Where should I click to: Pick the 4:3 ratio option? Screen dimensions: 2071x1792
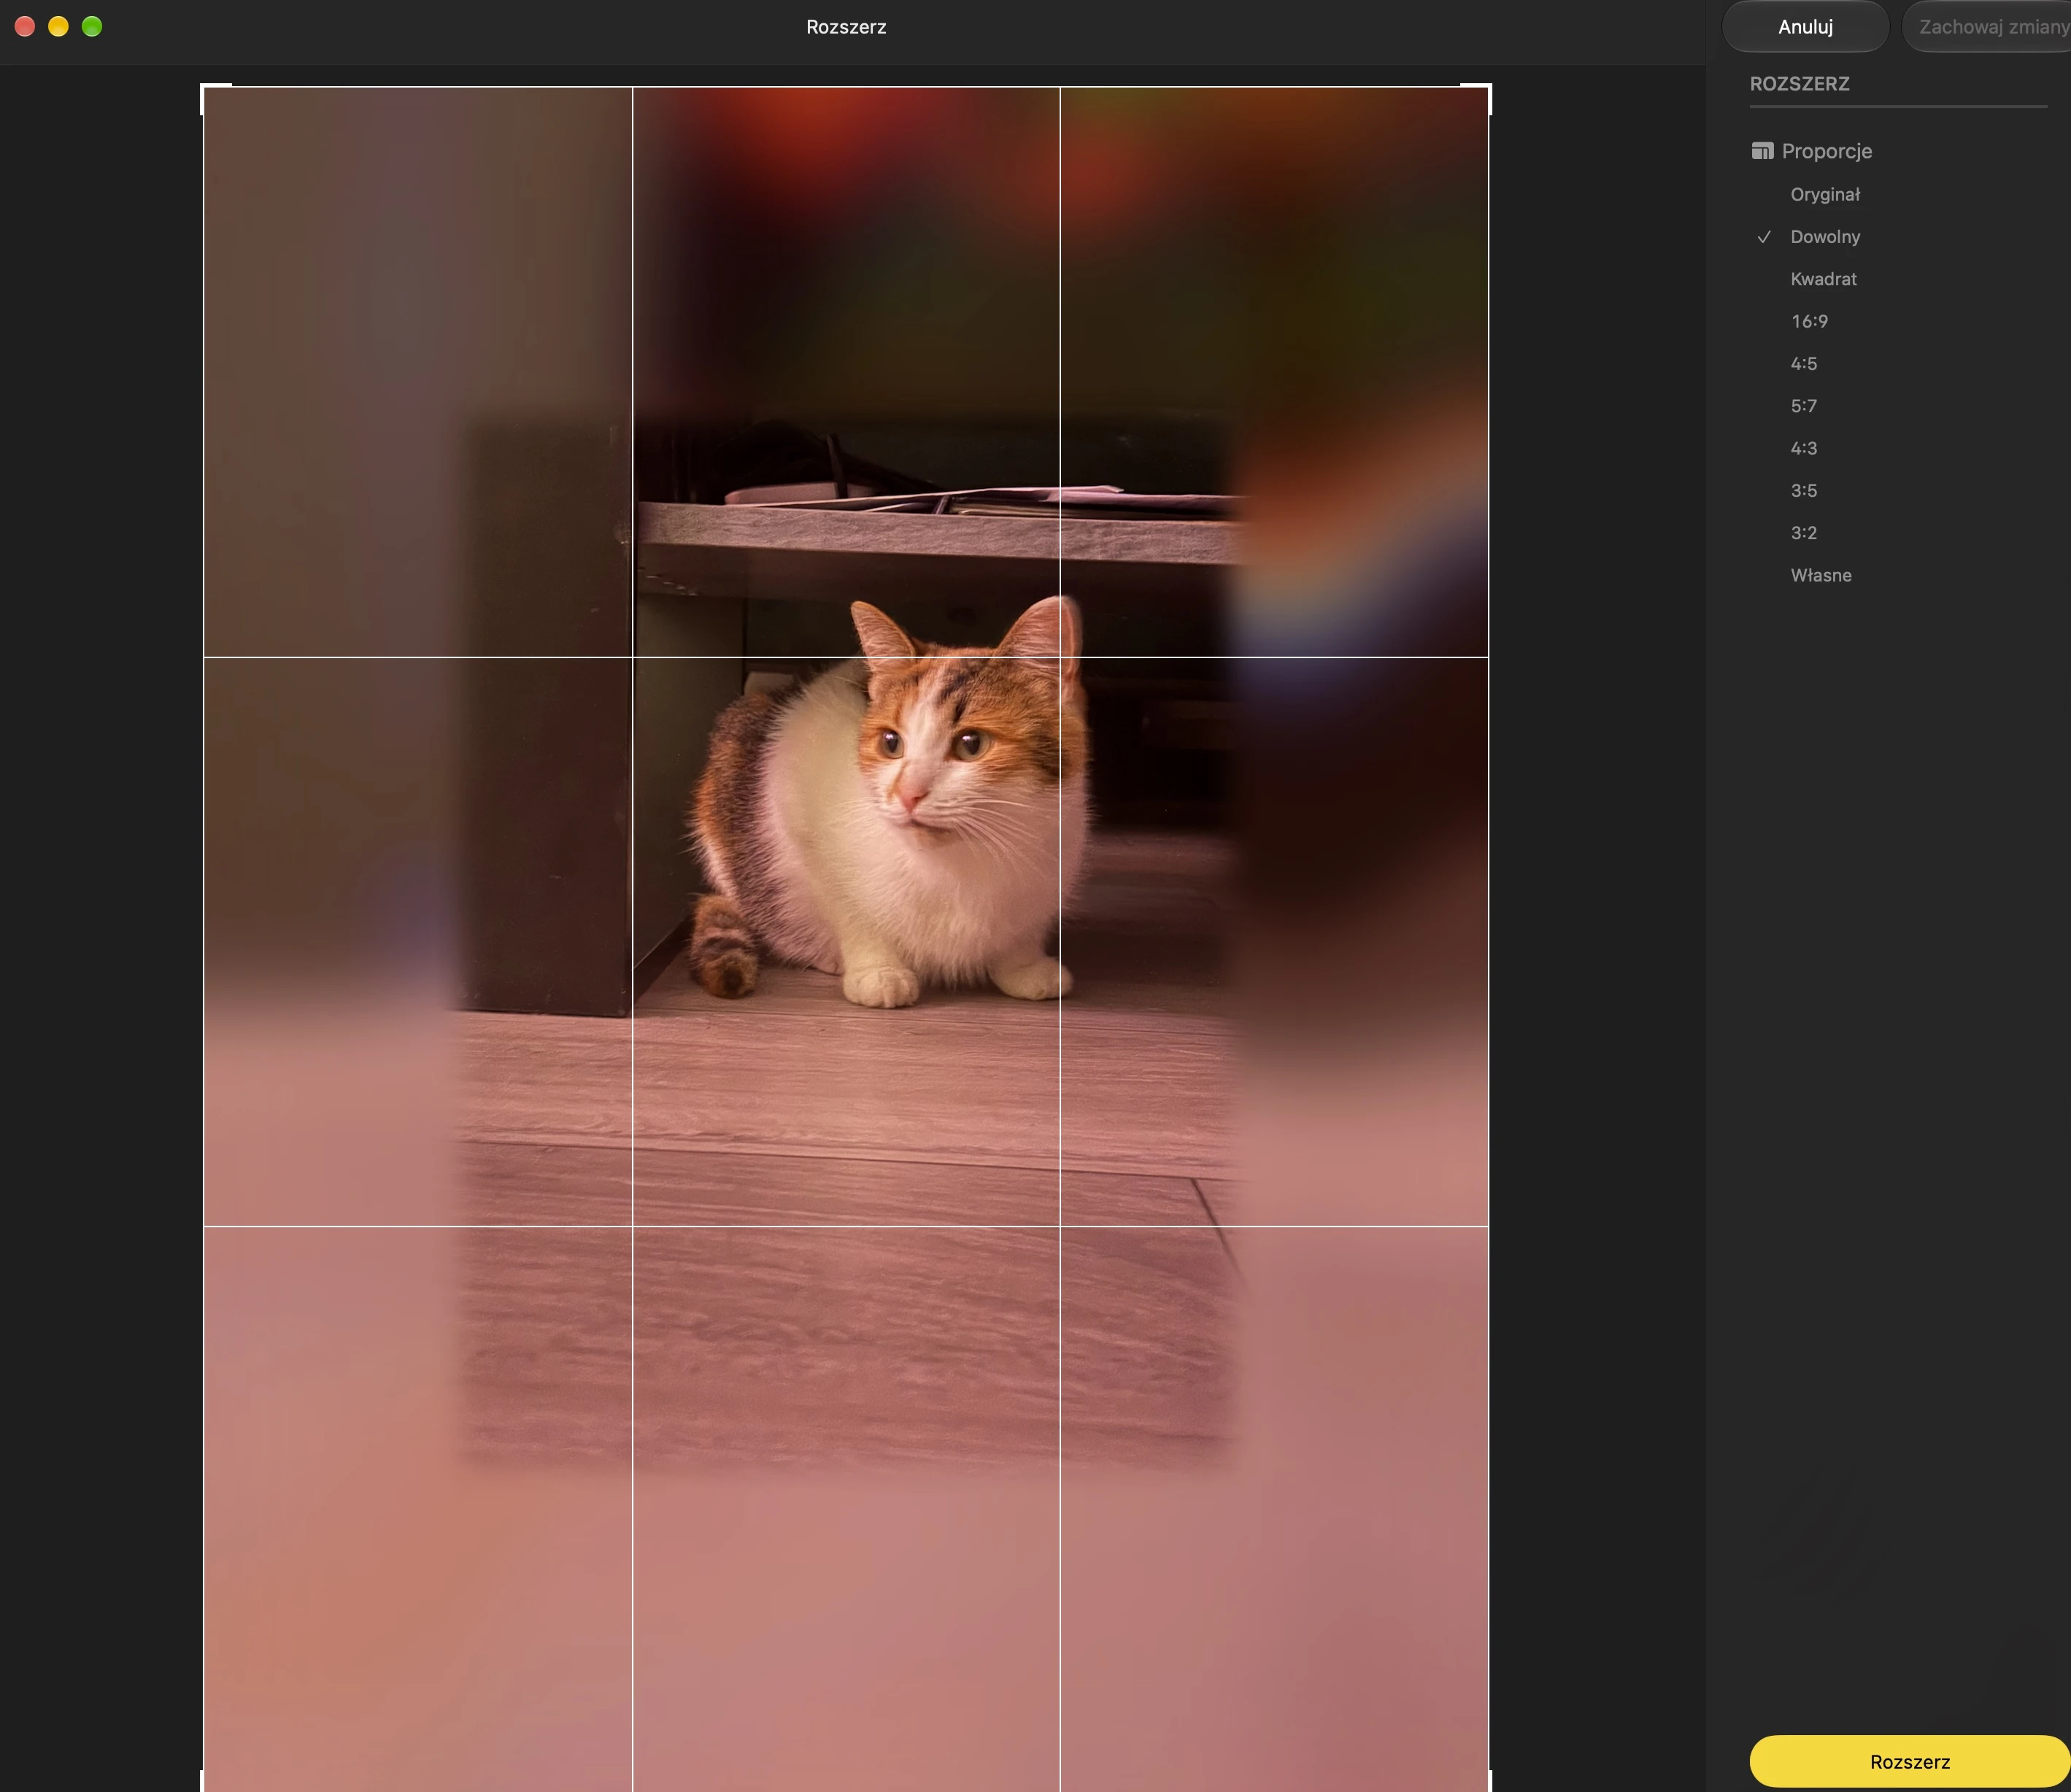pyautogui.click(x=1803, y=449)
